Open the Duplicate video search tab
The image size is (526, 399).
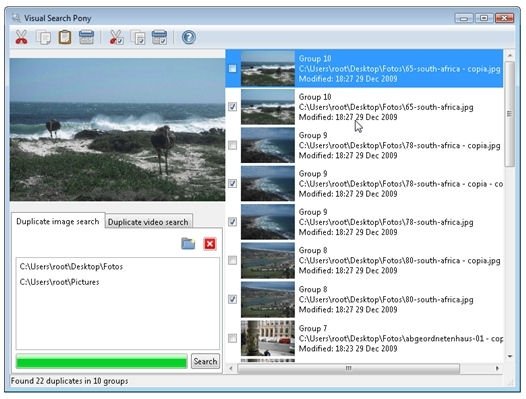tap(148, 222)
